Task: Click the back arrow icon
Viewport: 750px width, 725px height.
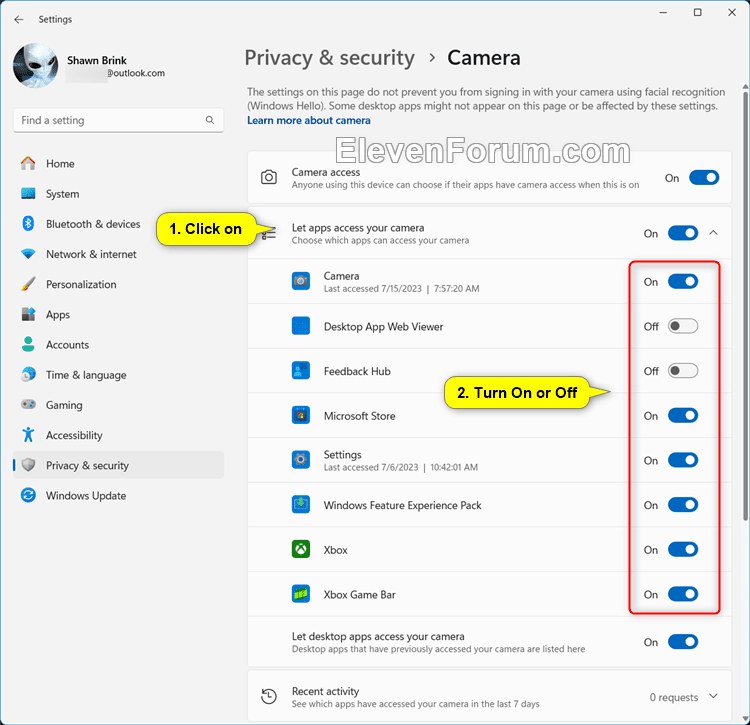Action: pyautogui.click(x=19, y=19)
